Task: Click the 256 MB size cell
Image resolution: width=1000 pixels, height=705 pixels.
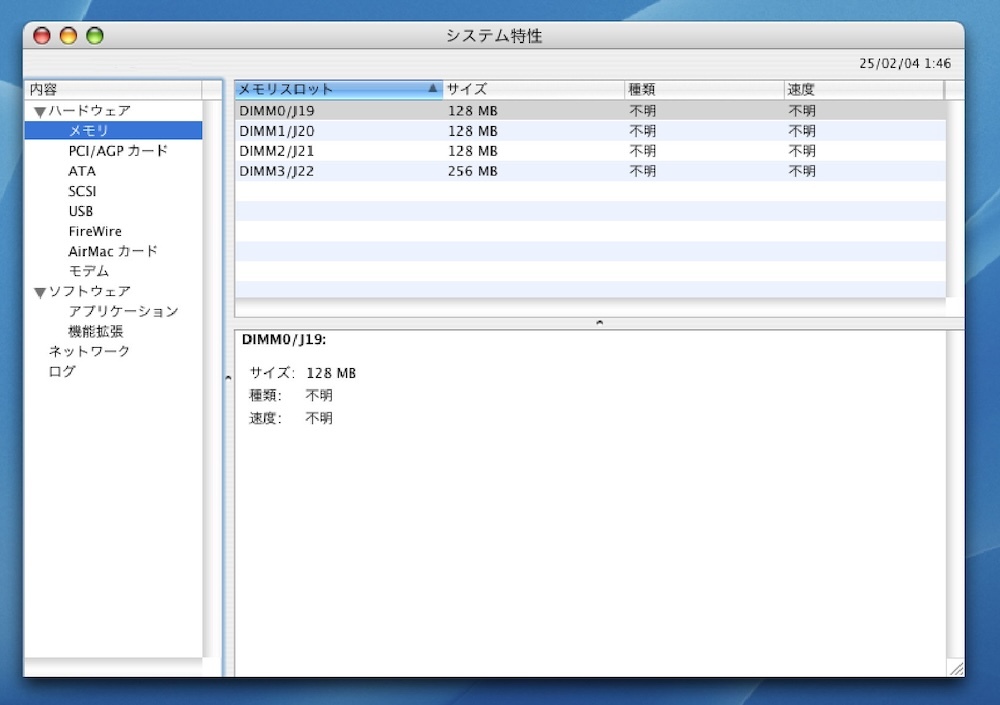Action: coord(473,171)
